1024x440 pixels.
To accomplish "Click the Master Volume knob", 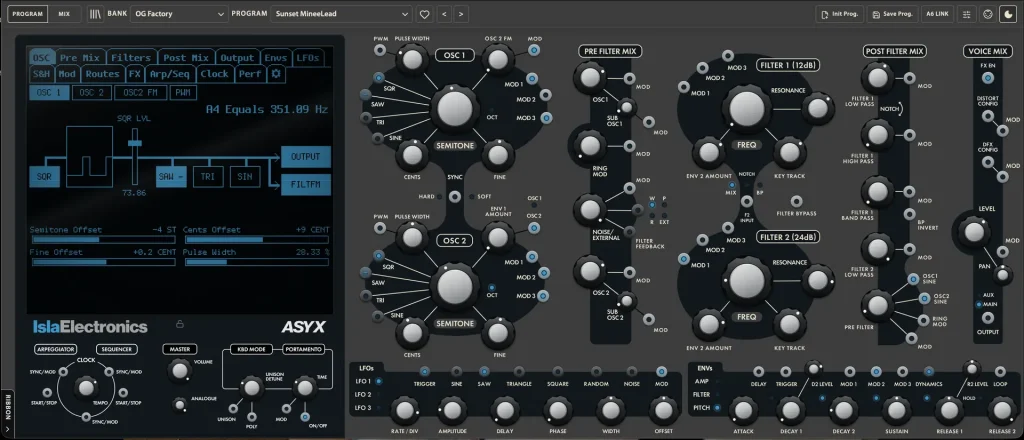I will click(178, 370).
